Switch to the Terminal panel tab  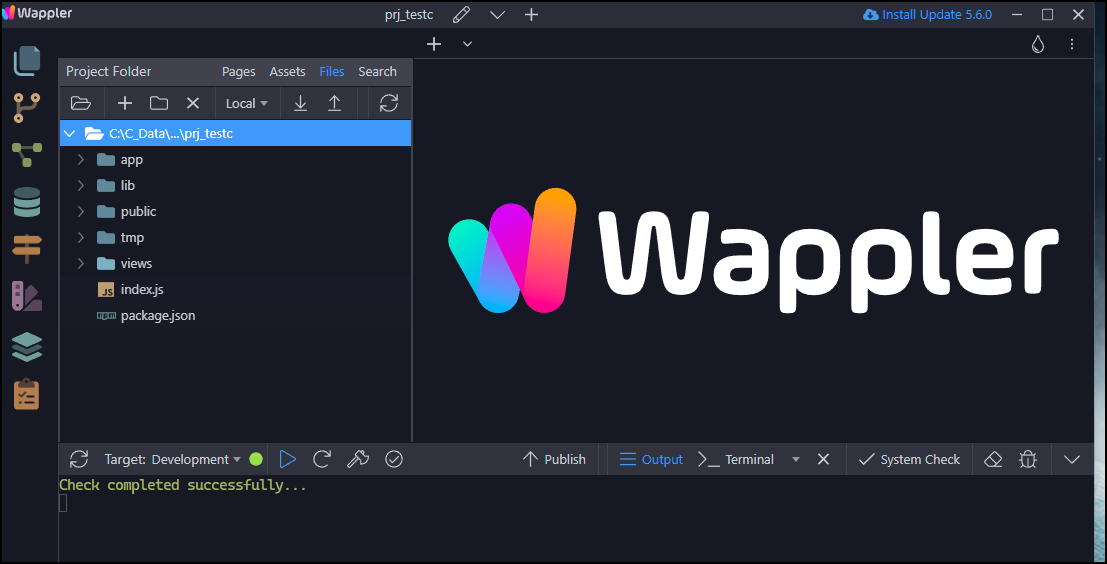point(736,460)
